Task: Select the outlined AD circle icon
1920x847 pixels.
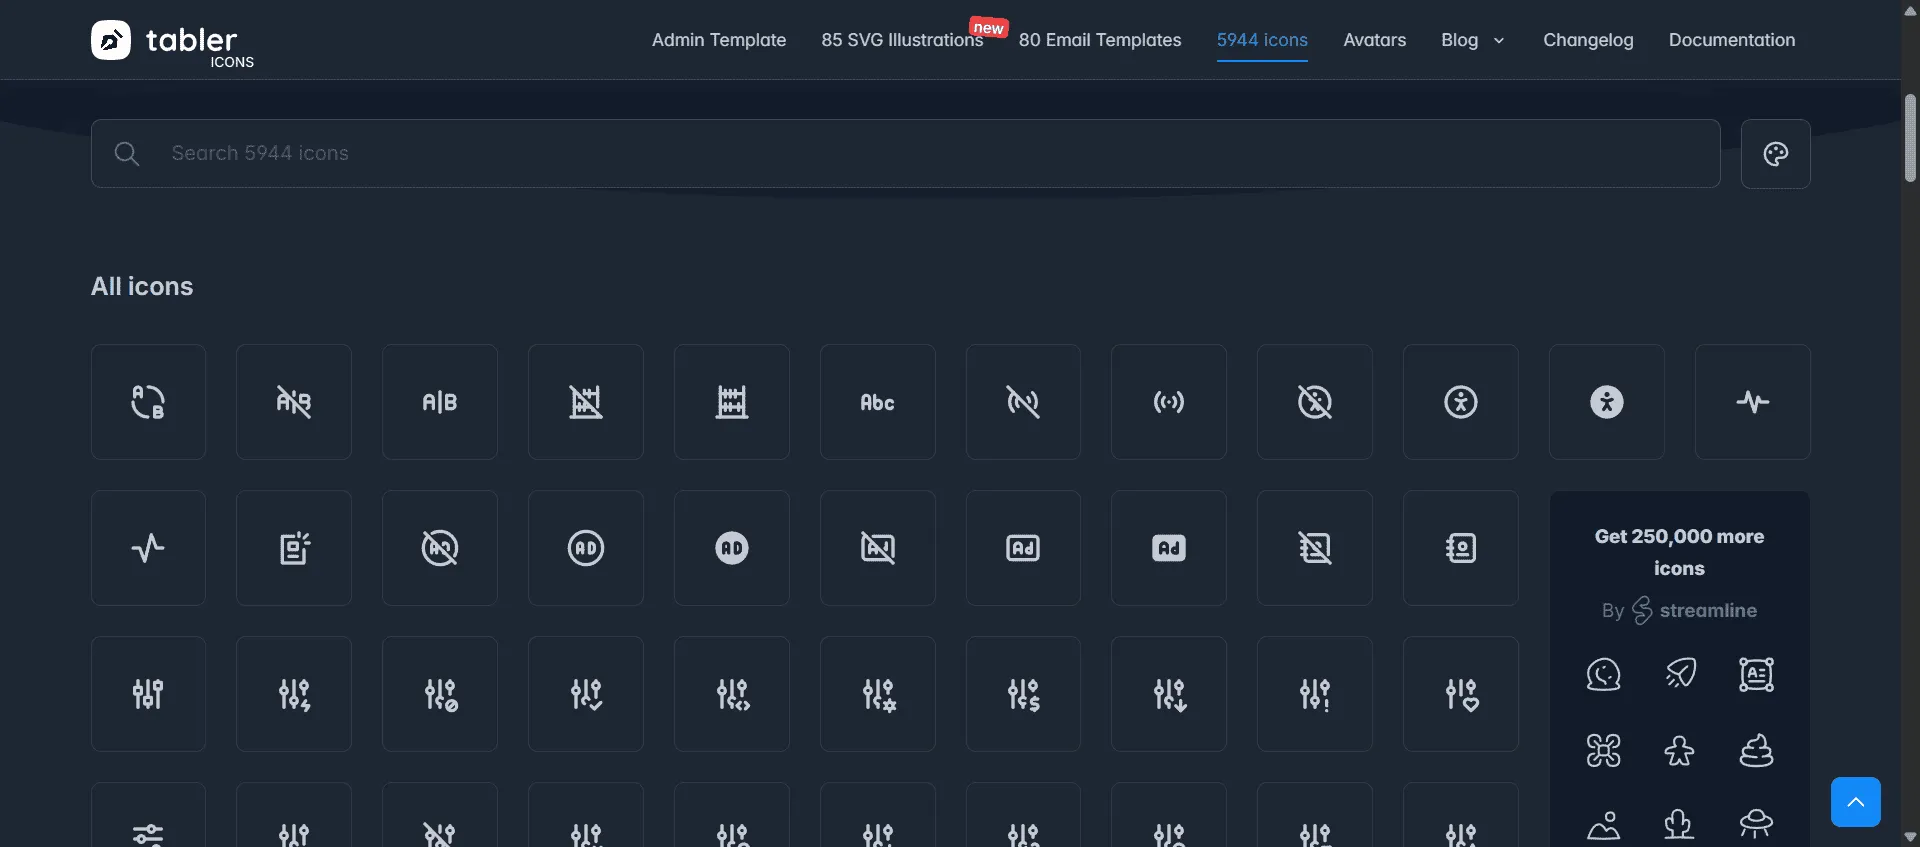Action: (586, 548)
